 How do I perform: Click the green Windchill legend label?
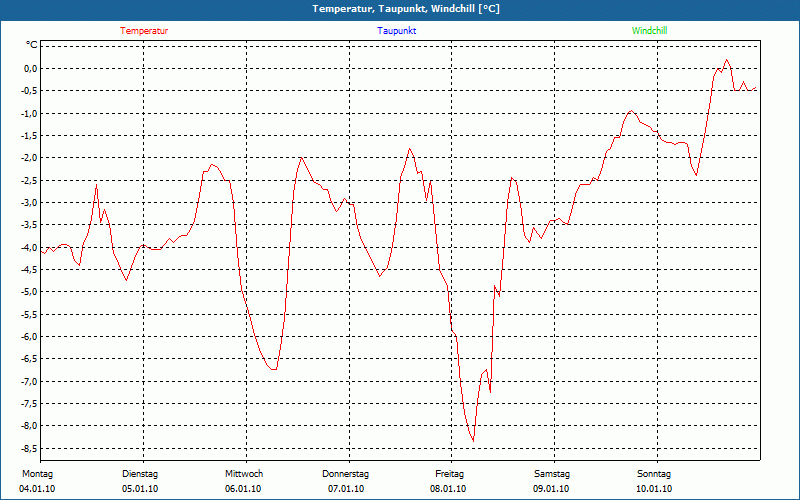point(649,31)
